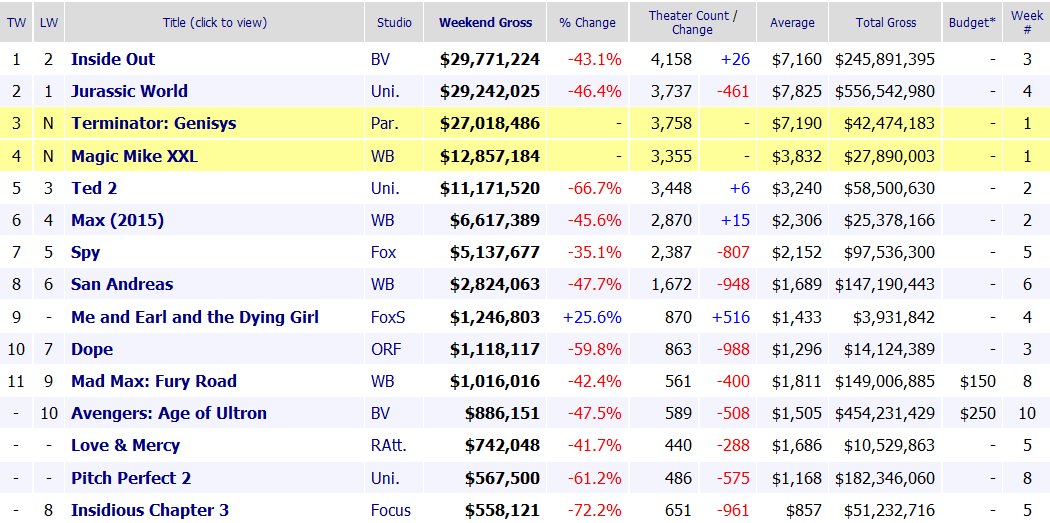
Task: Select the $250 budget for Avengers
Action: [977, 414]
